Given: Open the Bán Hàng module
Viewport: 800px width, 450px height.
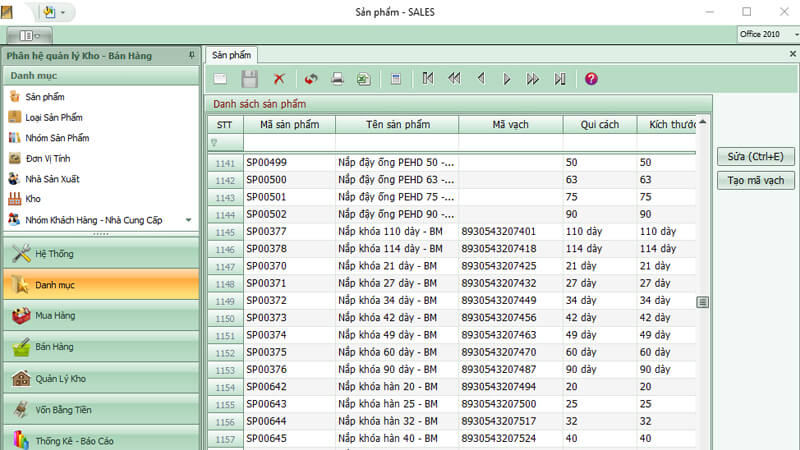Looking at the screenshot, I should click(101, 347).
